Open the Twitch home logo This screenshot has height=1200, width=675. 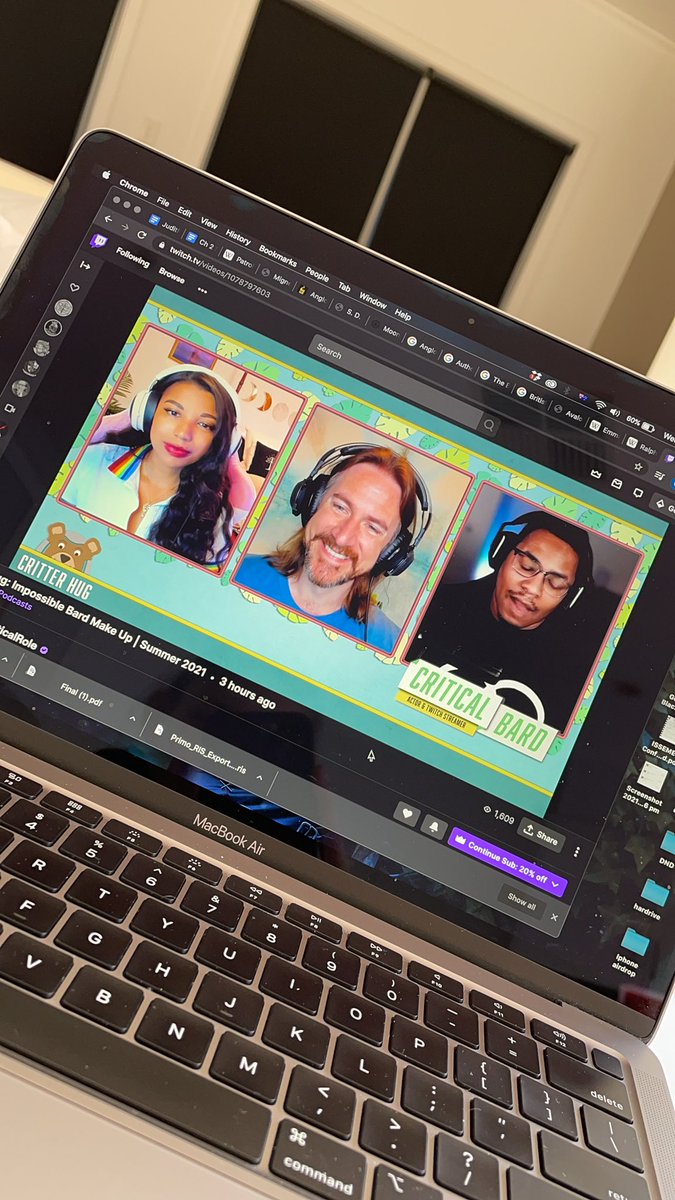98,241
